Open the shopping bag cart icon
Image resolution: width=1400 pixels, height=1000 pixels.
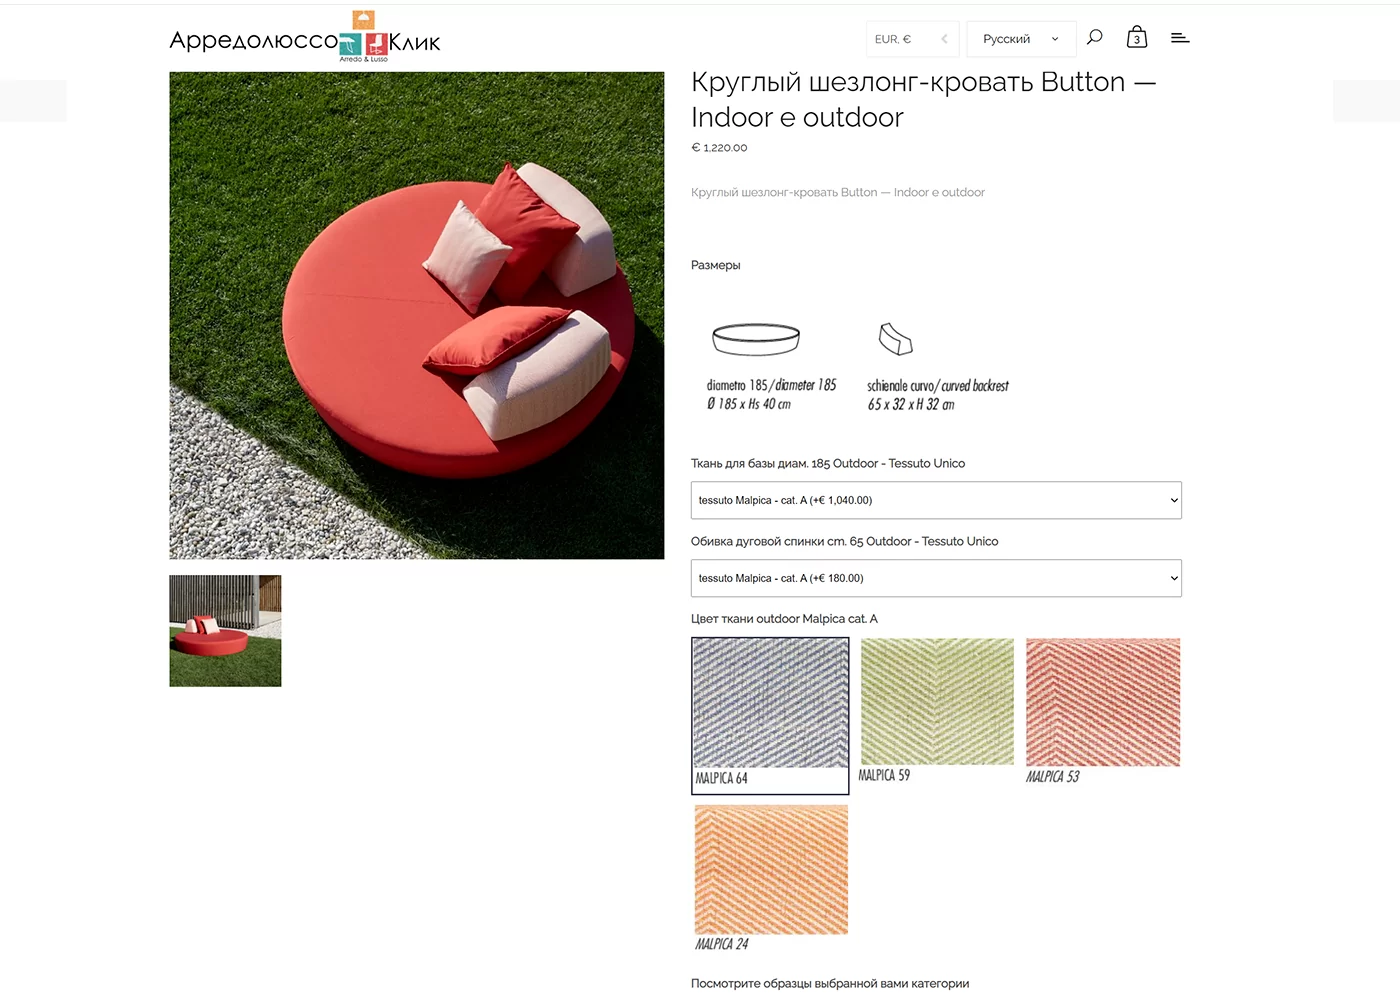pos(1137,37)
